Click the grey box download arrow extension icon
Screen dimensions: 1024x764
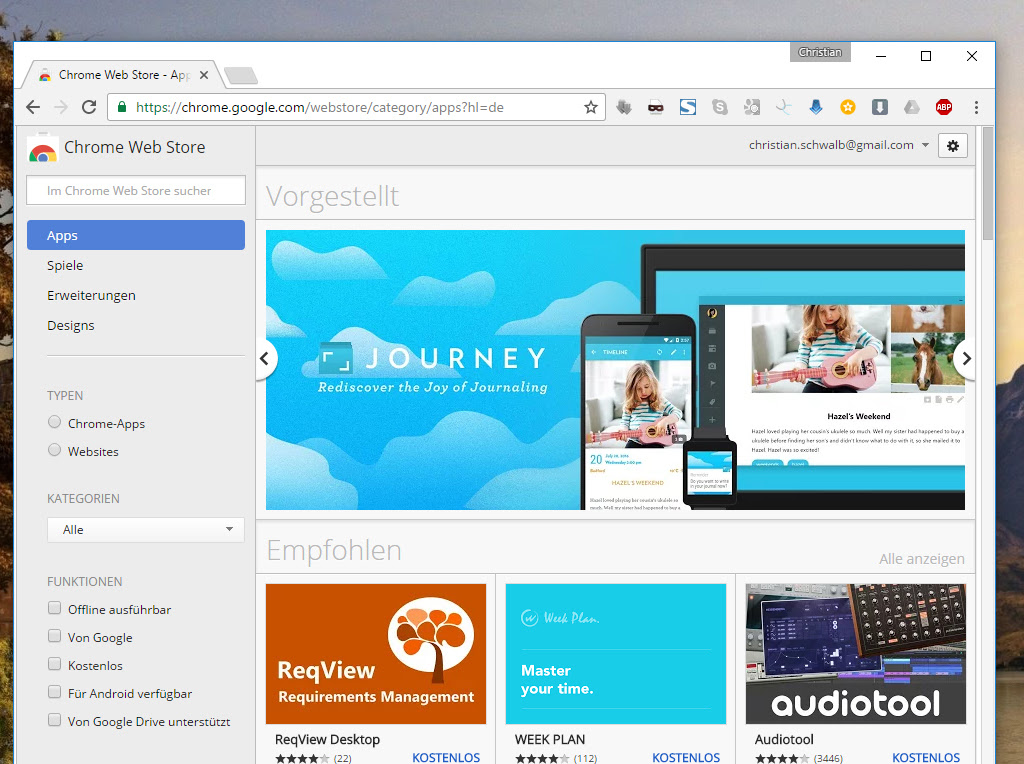tap(880, 107)
